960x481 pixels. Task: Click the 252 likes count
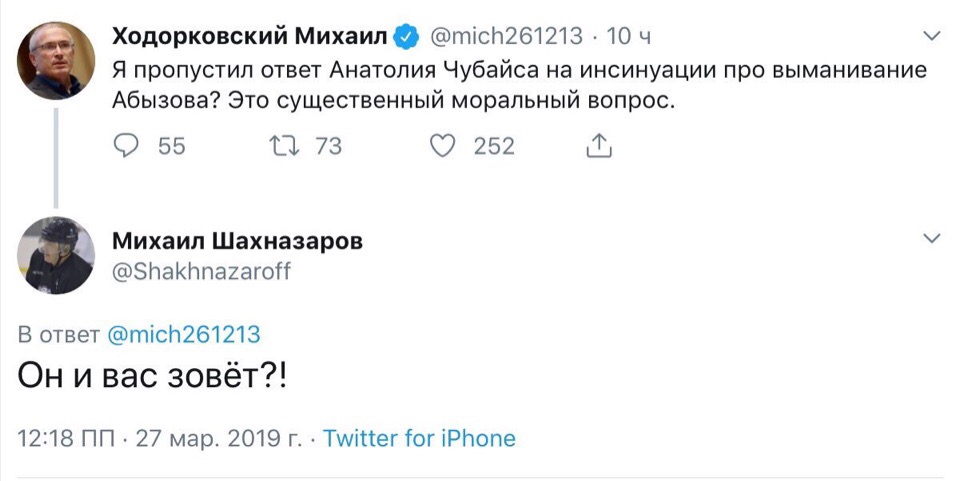pos(494,146)
